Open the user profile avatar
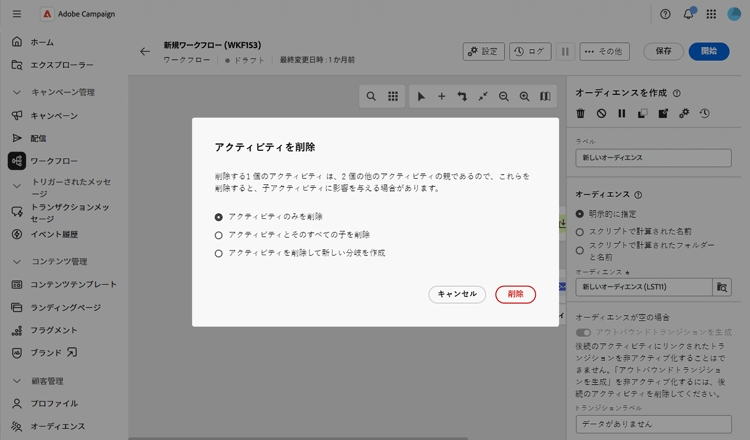The width and height of the screenshot is (750, 440). coord(734,14)
